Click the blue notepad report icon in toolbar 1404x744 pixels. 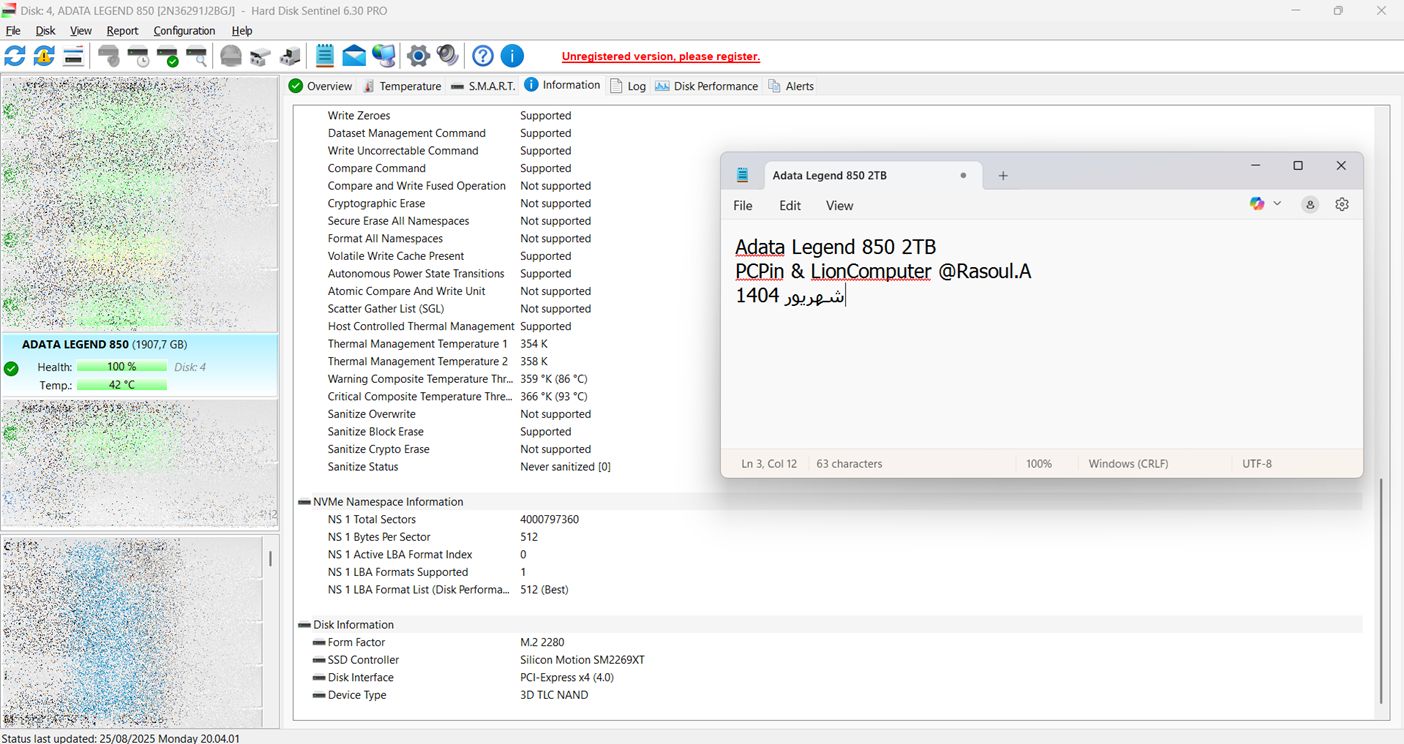325,56
